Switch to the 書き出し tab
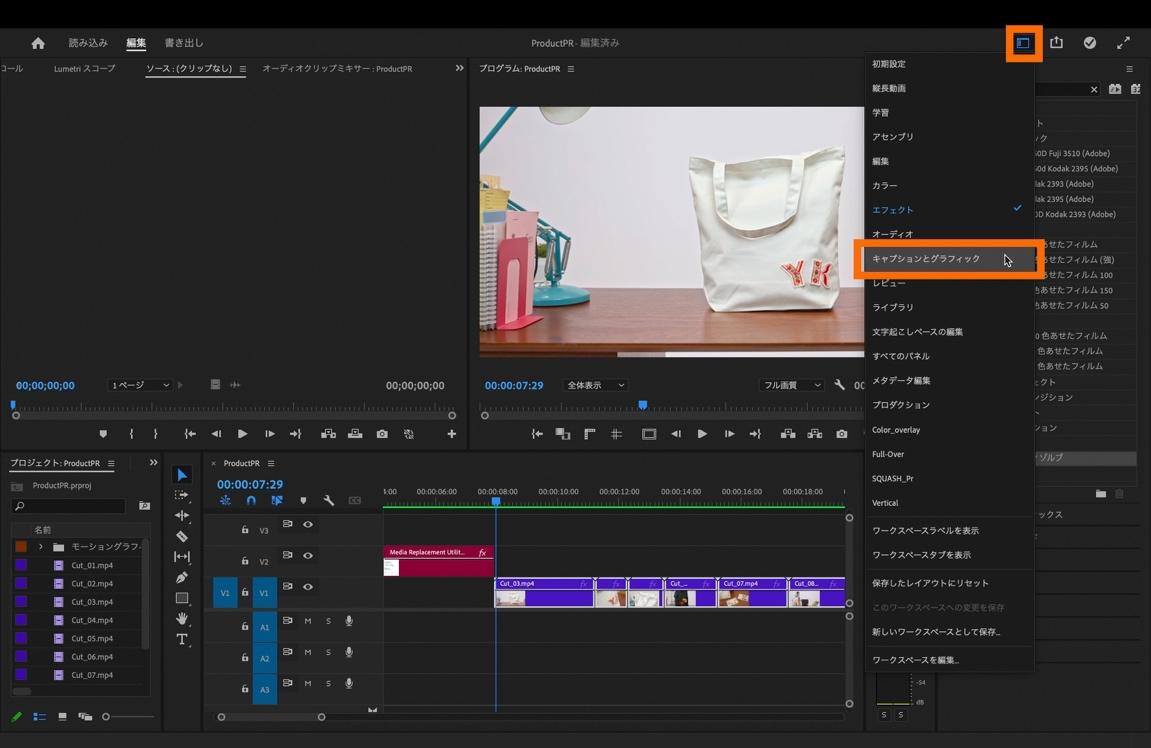The image size is (1151, 748). pos(184,43)
